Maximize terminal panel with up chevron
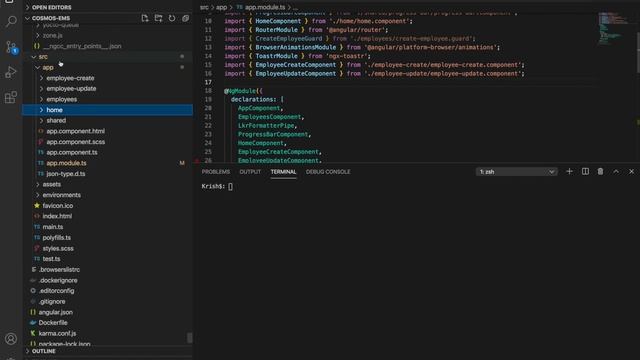Screen dimensions: 640x360 (616, 172)
